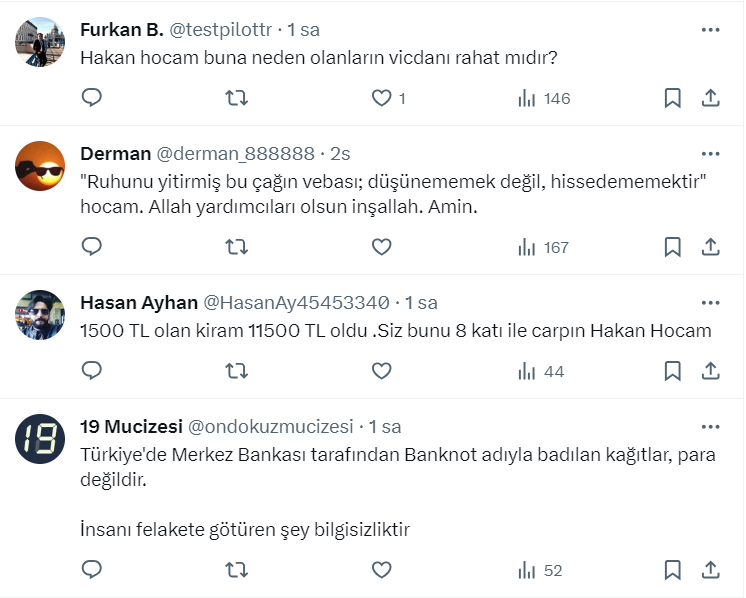Retweet Hasan Ayhan's post
746x598 pixels.
(236, 371)
